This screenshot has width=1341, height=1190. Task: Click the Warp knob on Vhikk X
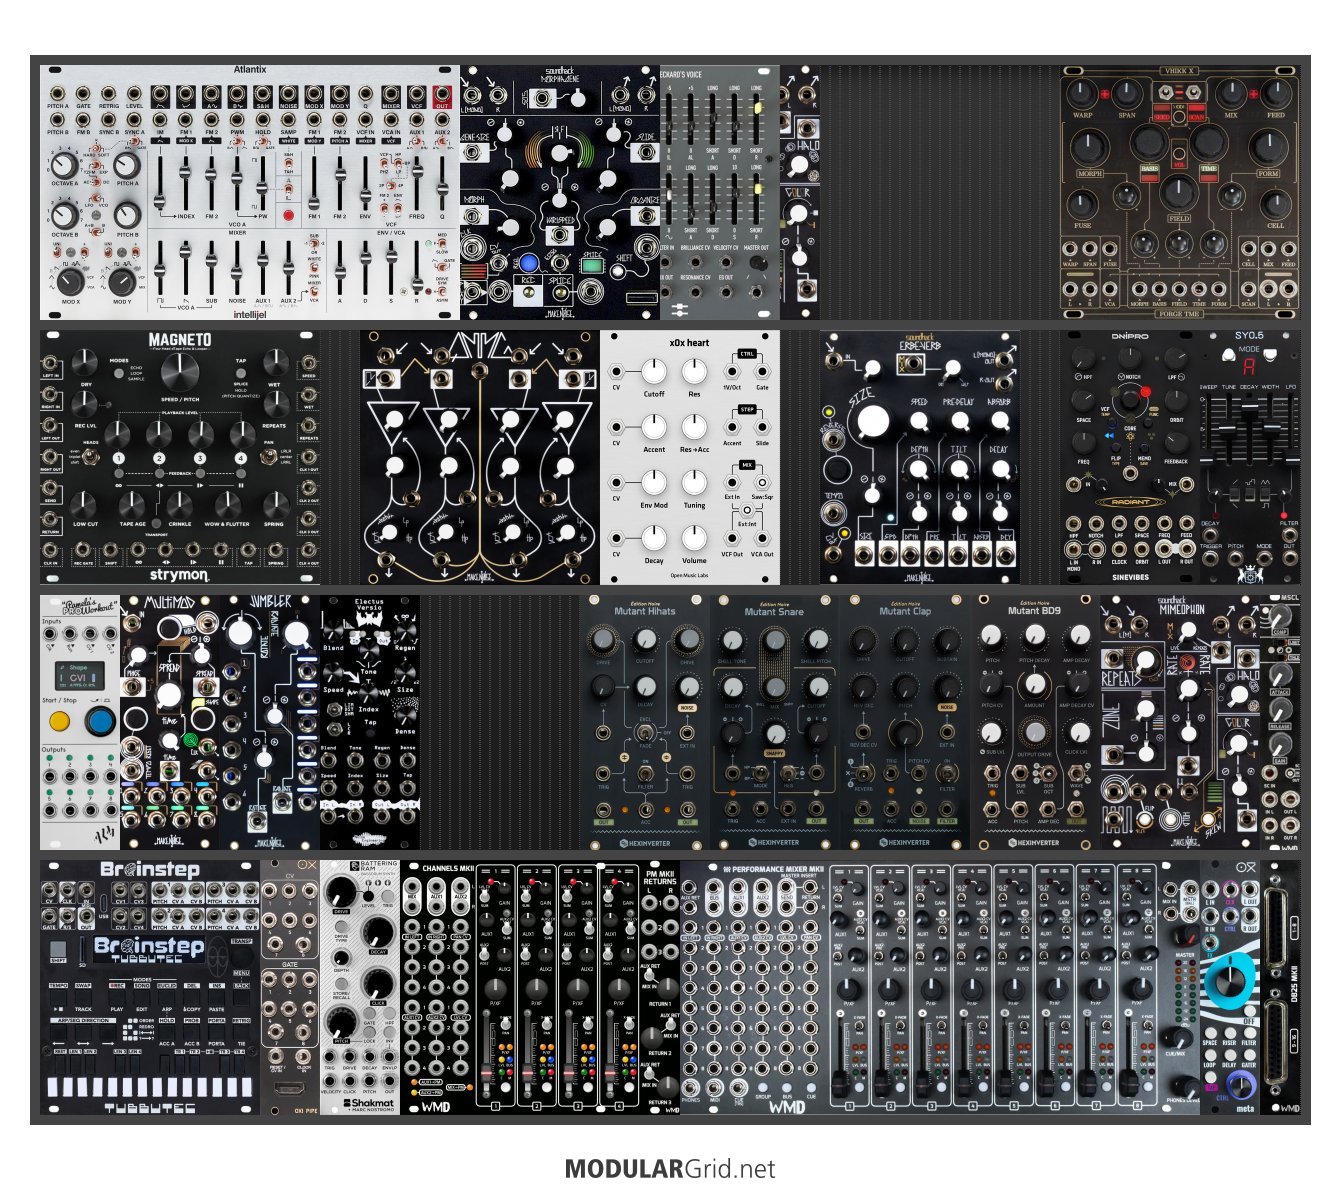(1082, 94)
